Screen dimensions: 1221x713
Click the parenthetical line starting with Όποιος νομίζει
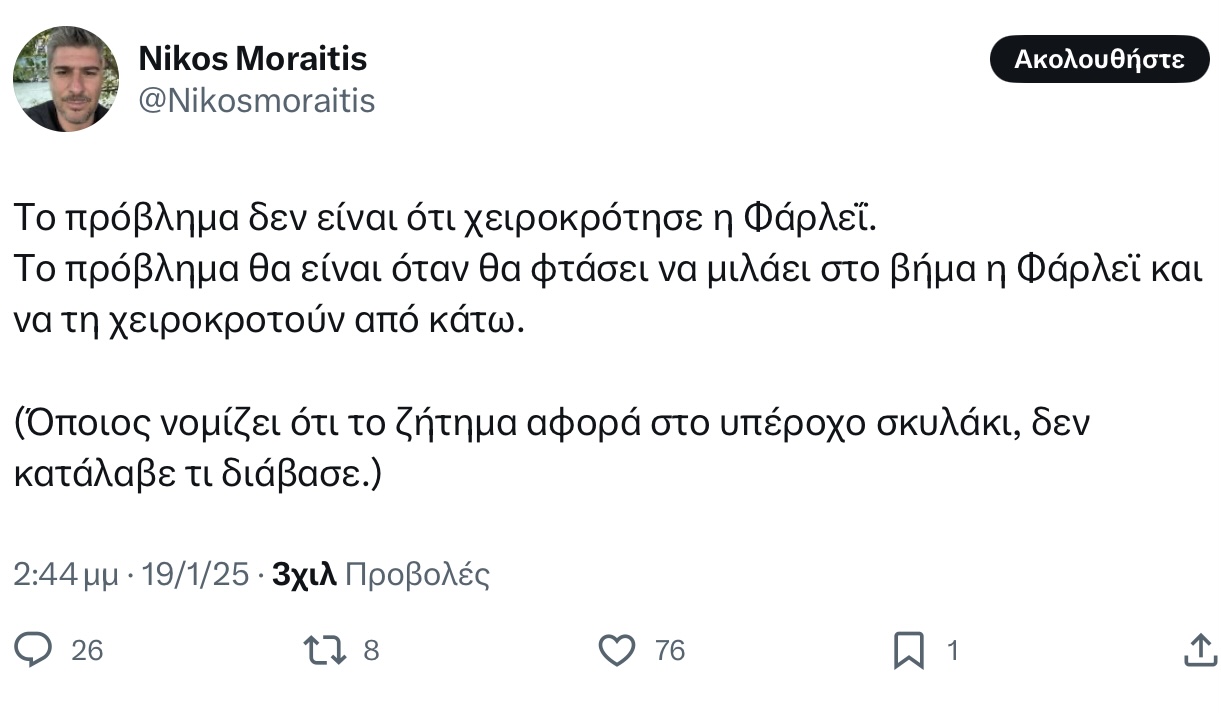coord(550,425)
